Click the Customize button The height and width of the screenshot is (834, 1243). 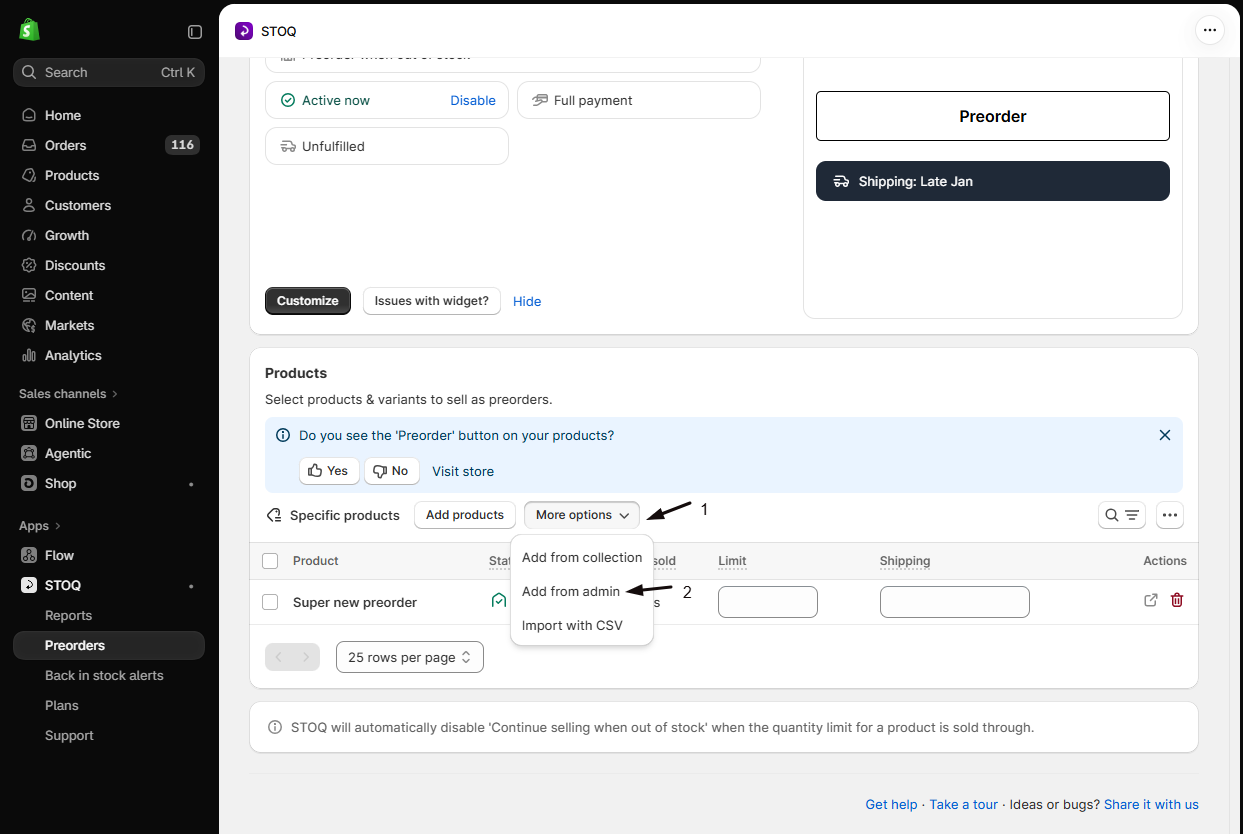308,301
